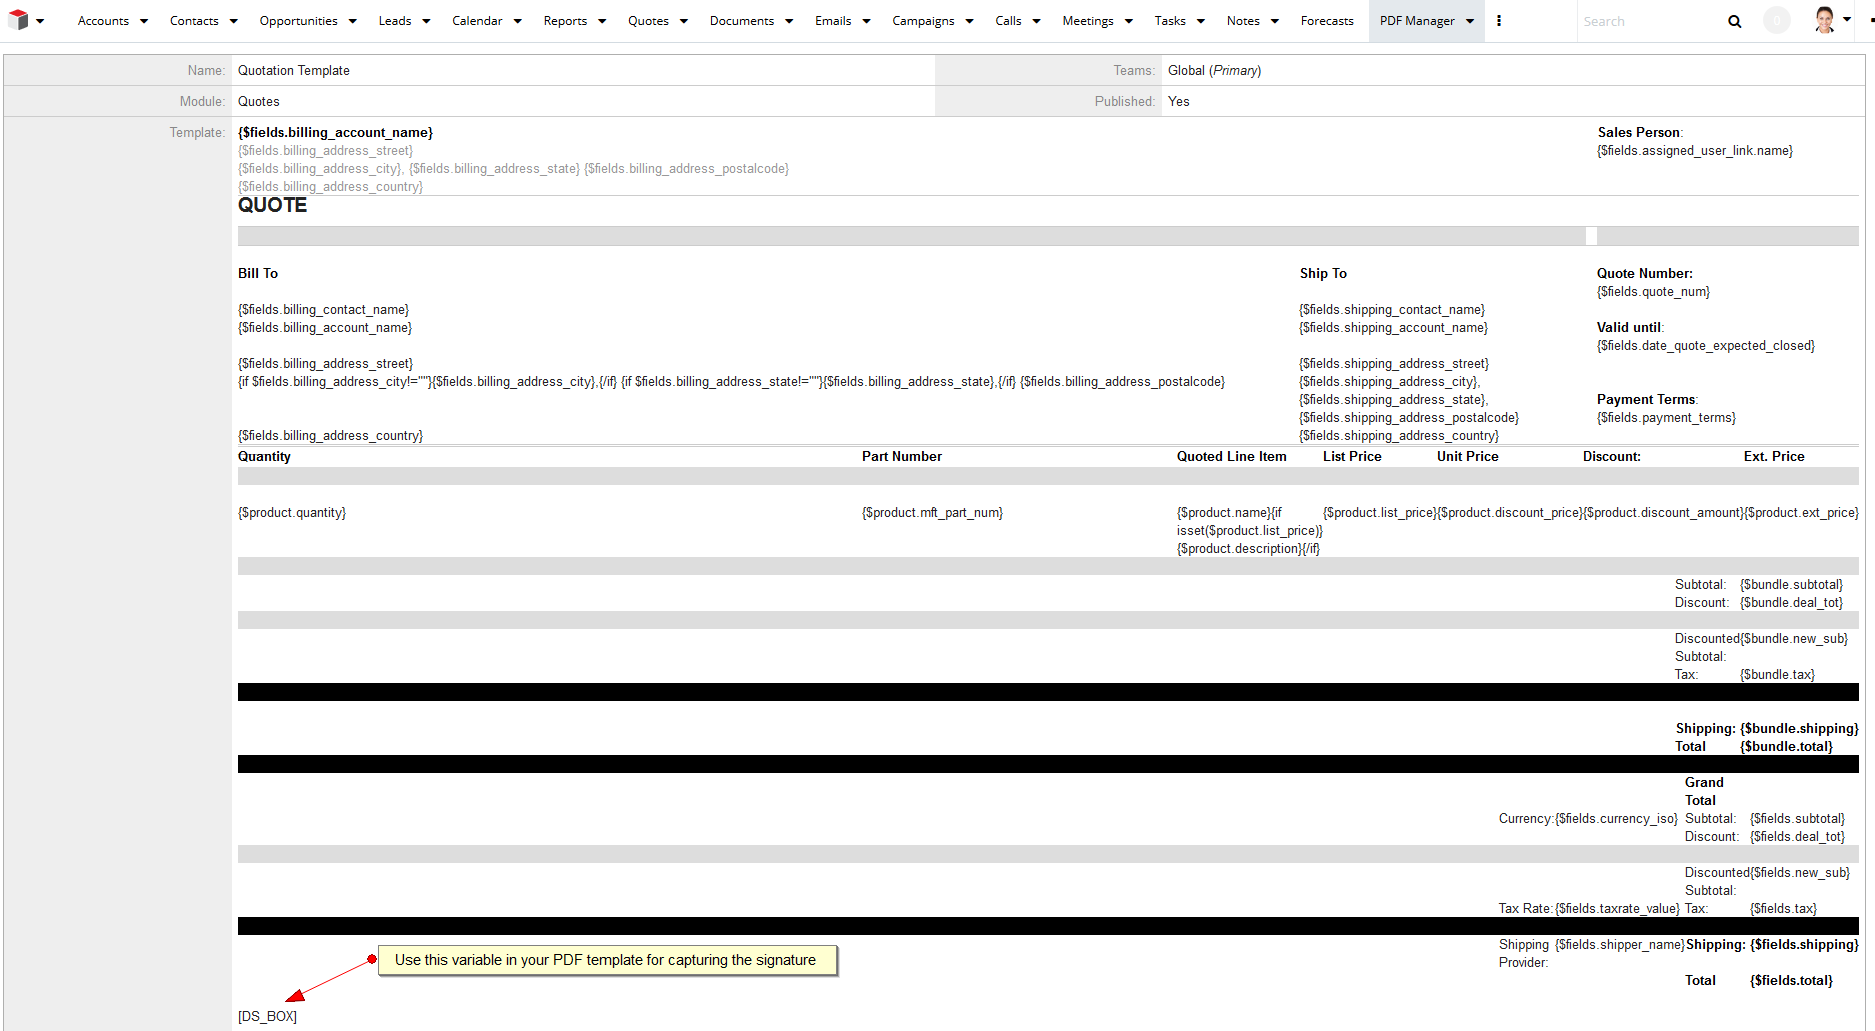The width and height of the screenshot is (1875, 1031).
Task: Click the Sales Person label
Action: [1640, 133]
